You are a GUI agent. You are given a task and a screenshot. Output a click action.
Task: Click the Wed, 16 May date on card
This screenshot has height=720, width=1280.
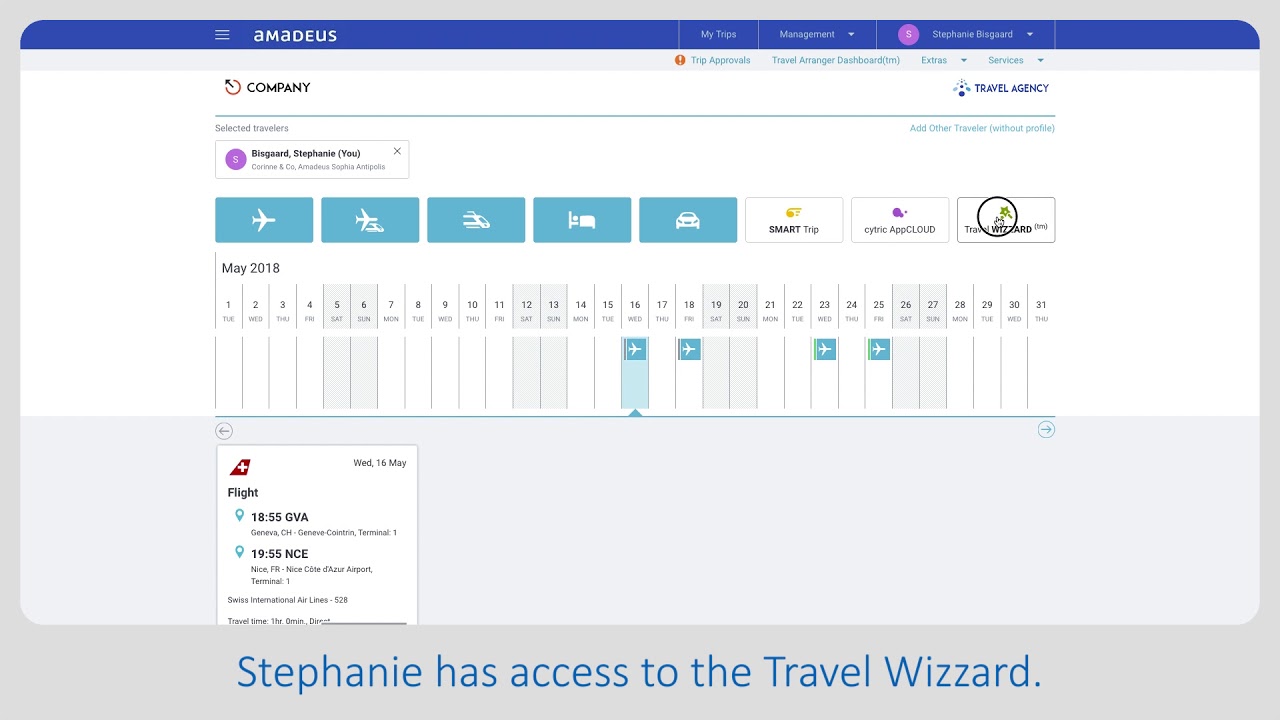[x=380, y=464]
